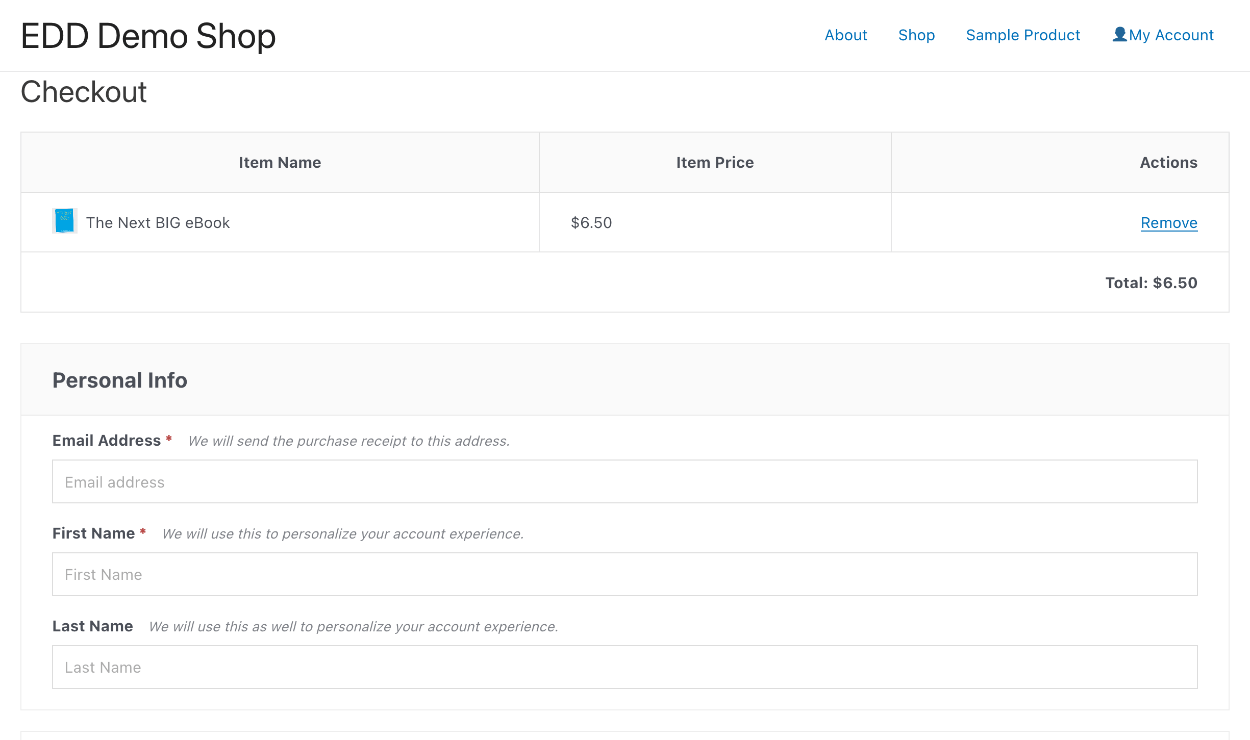Open the About page

pyautogui.click(x=845, y=35)
